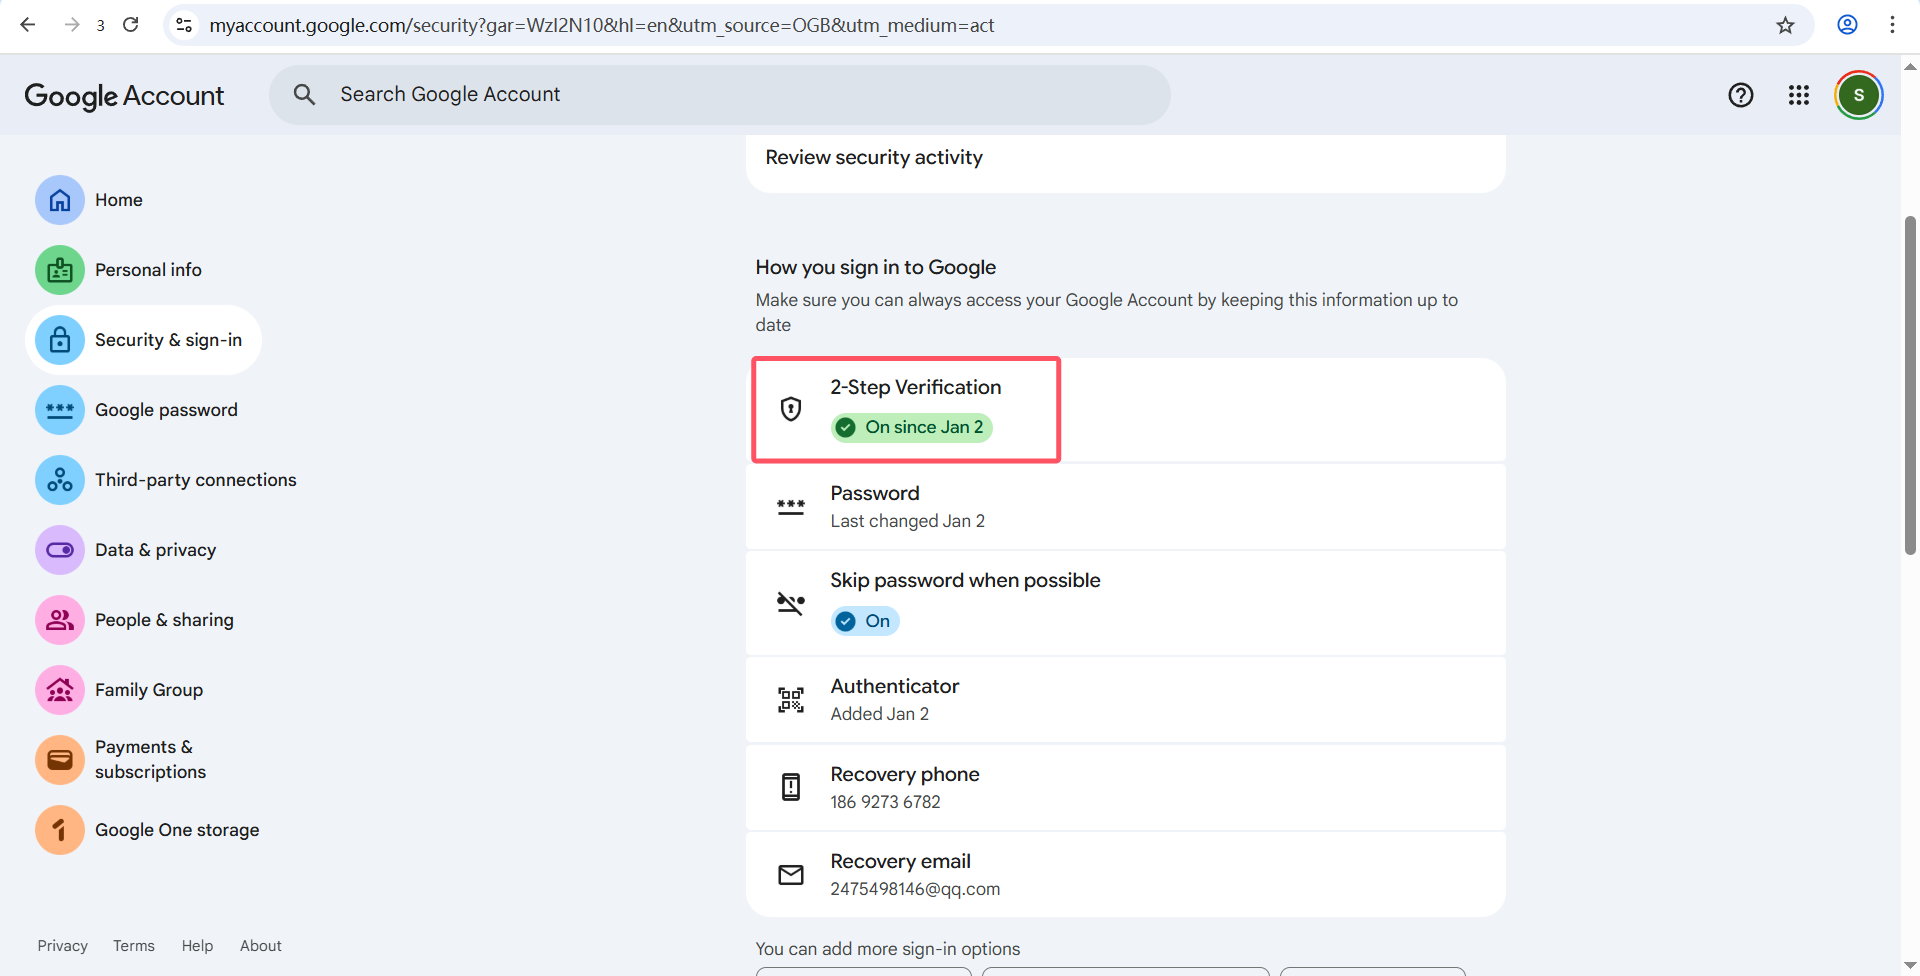Reload the page using refresh button
The height and width of the screenshot is (976, 1920).
pyautogui.click(x=131, y=25)
